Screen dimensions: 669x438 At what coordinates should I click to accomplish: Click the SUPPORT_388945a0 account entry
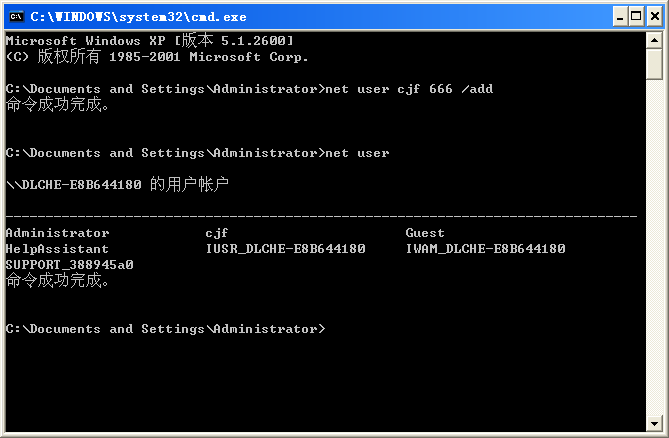69,265
